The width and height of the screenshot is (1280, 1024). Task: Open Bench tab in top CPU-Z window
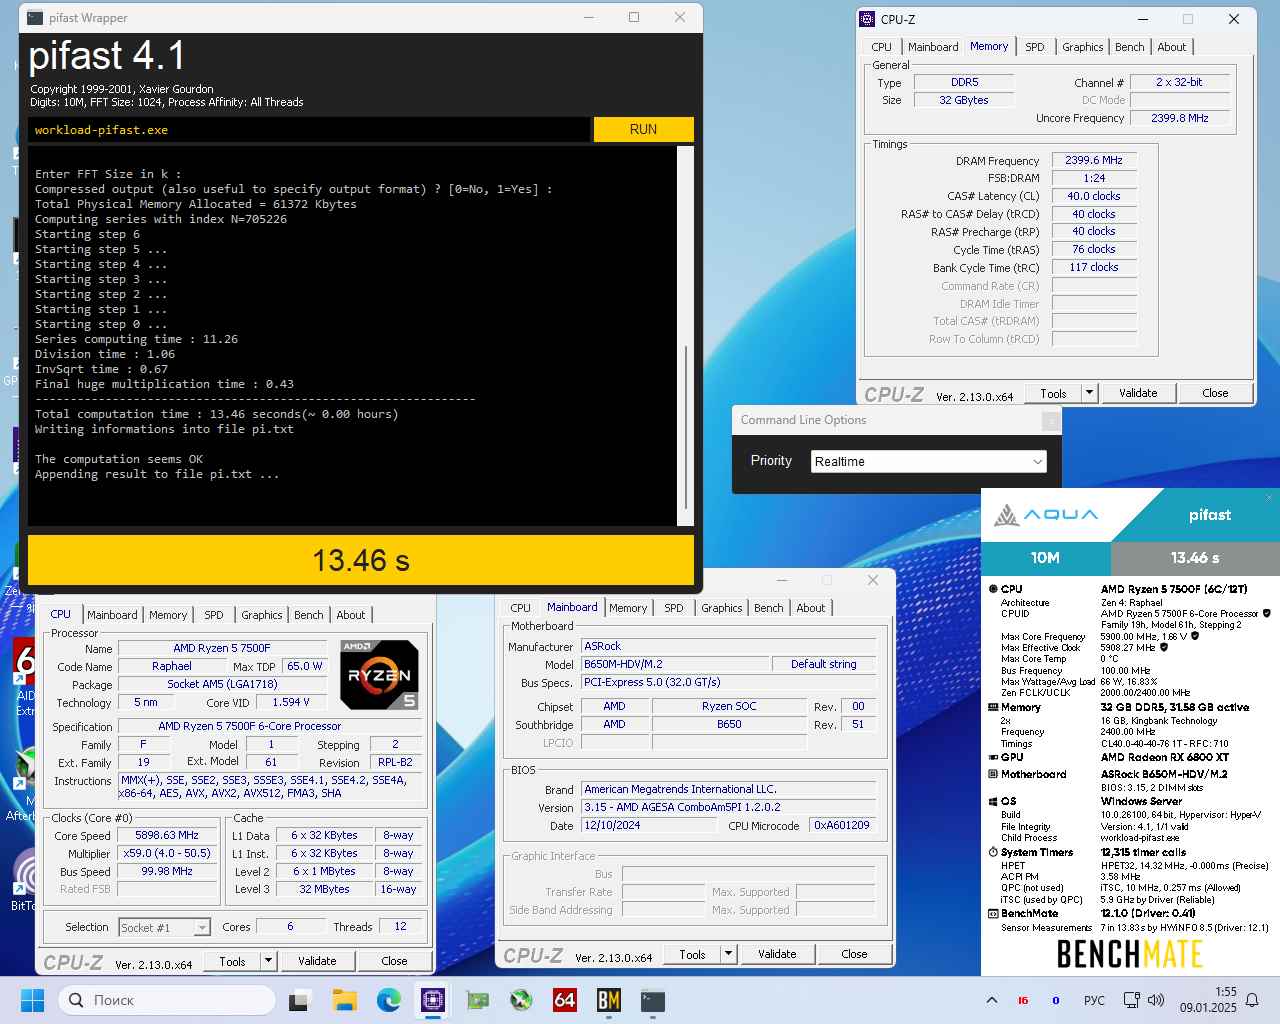pos(1129,47)
